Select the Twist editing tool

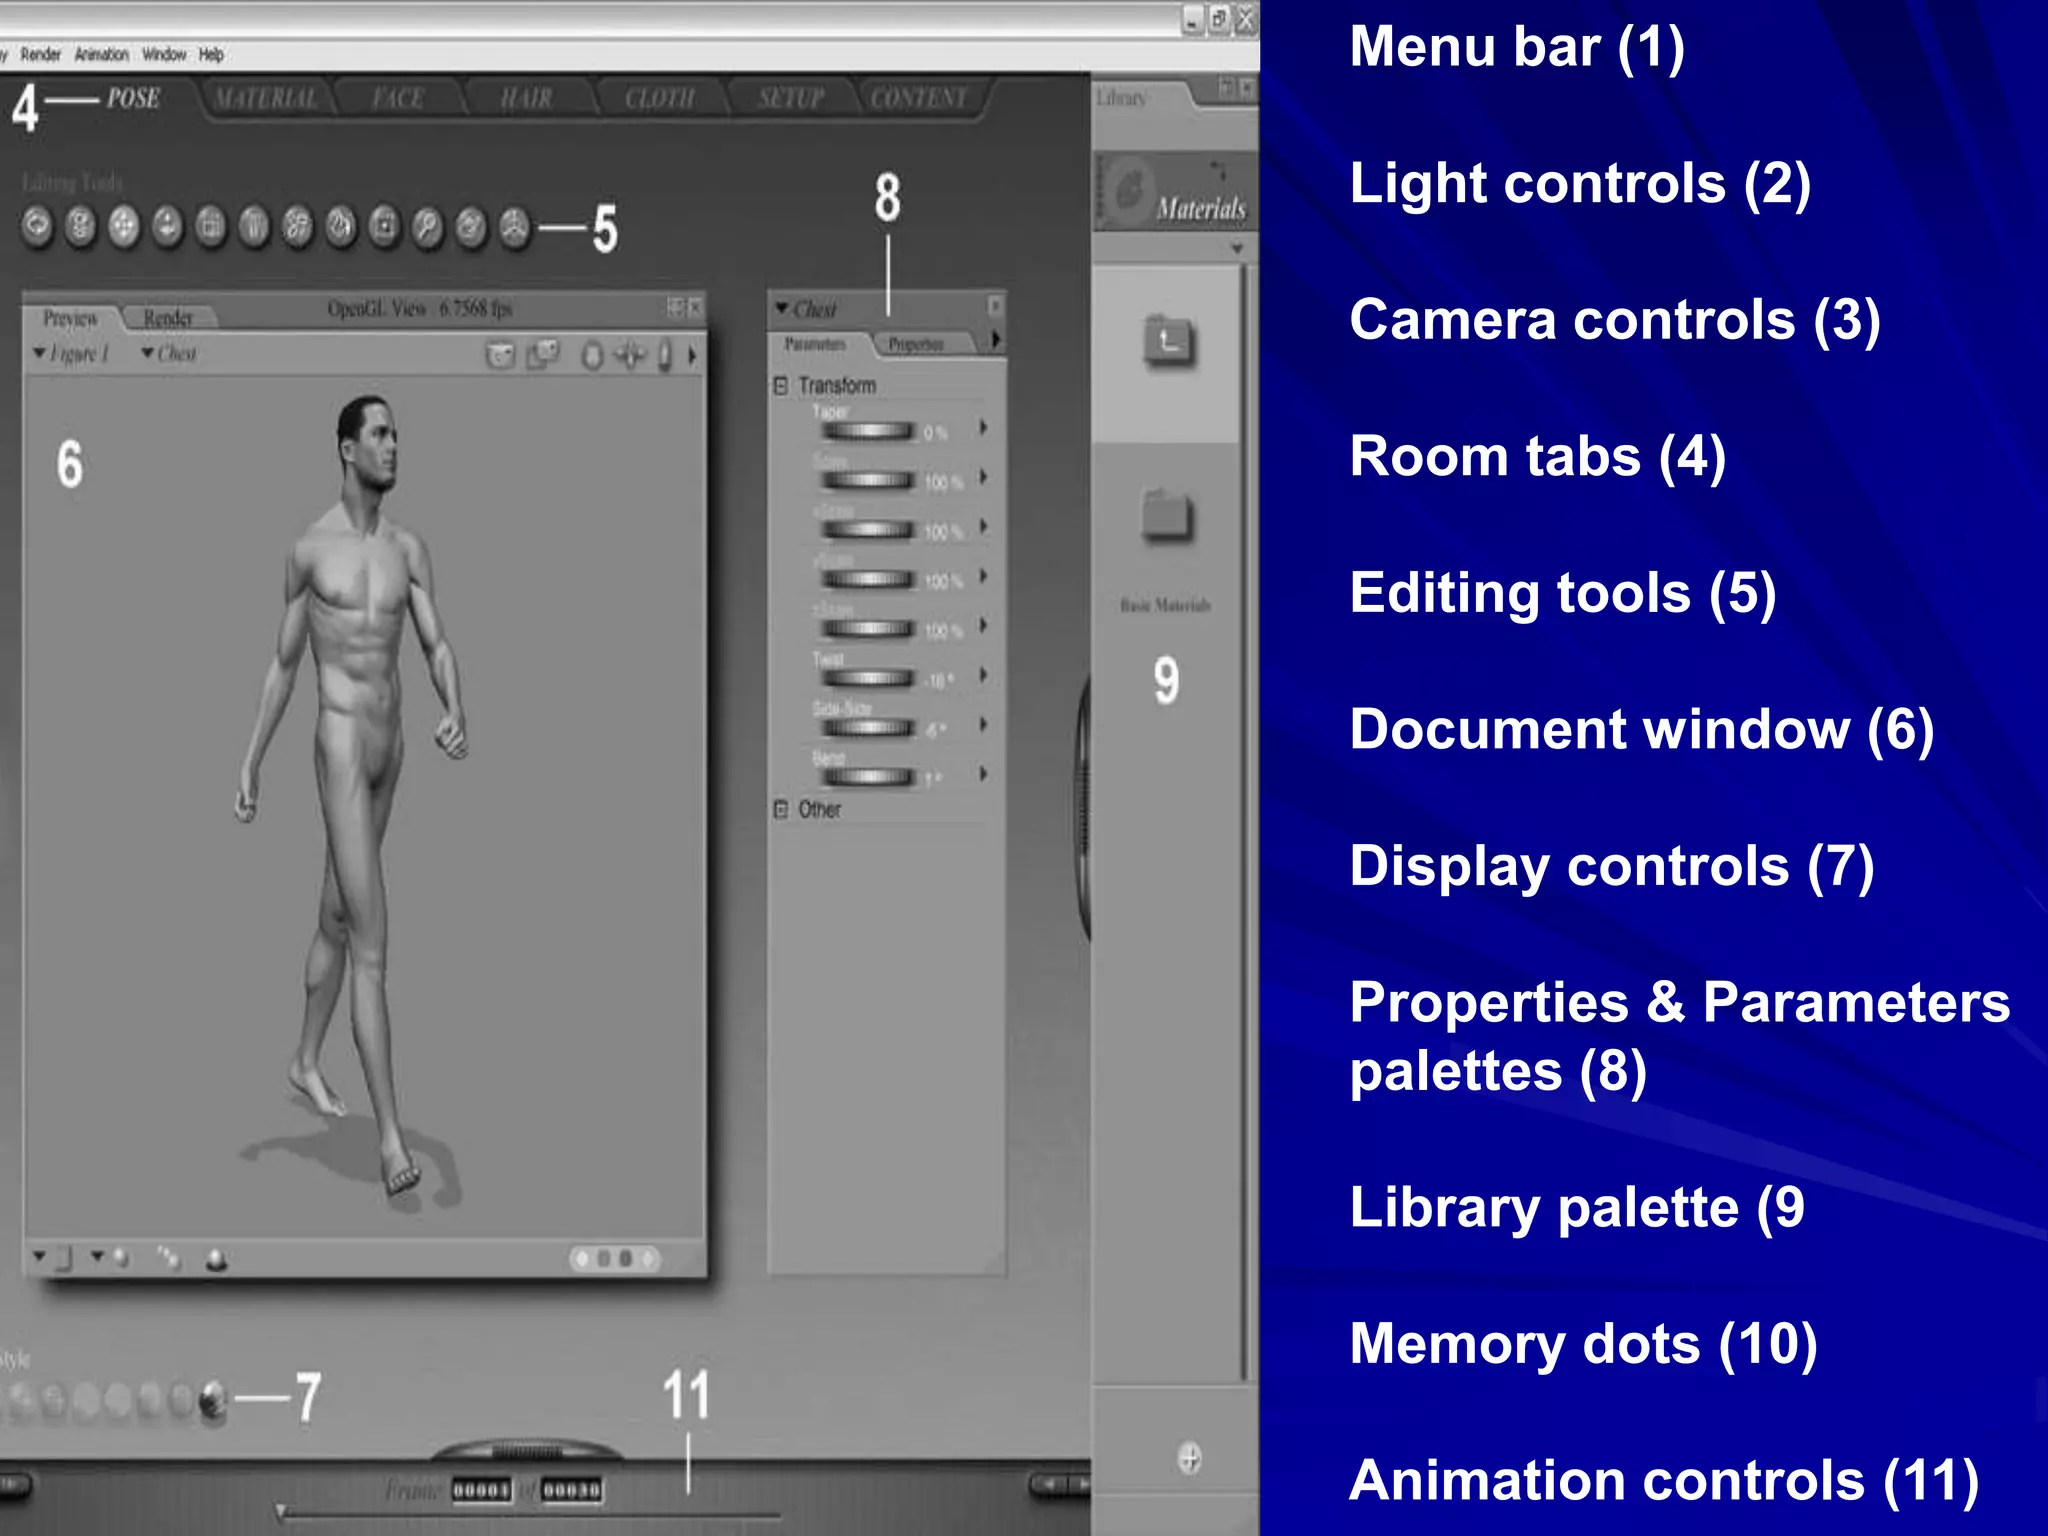tap(80, 227)
